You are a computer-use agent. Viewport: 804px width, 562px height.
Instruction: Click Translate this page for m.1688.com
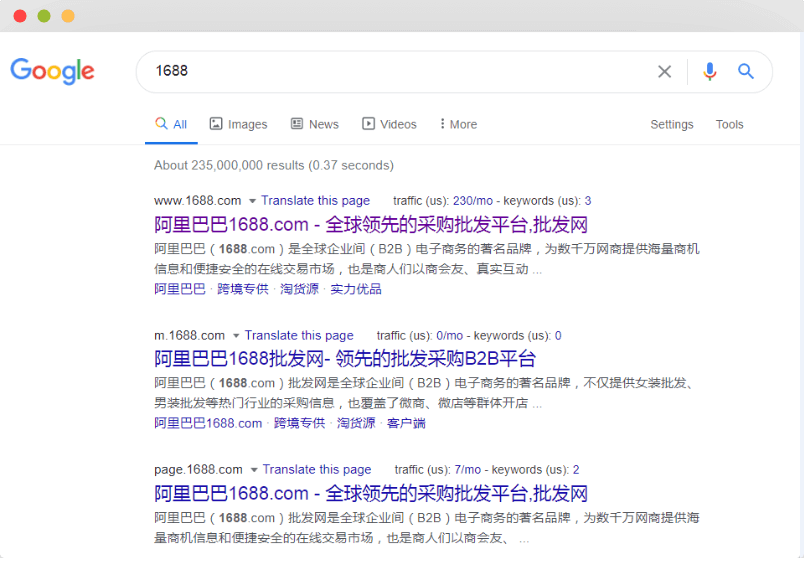[299, 335]
